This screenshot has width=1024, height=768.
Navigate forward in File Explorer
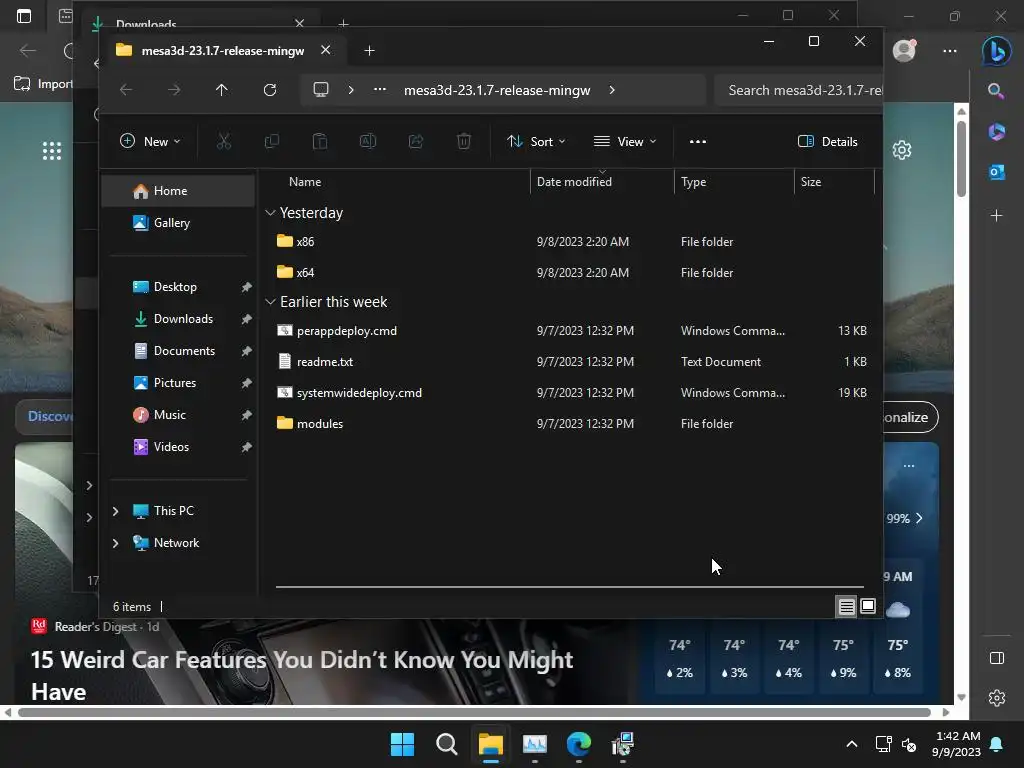point(174,90)
